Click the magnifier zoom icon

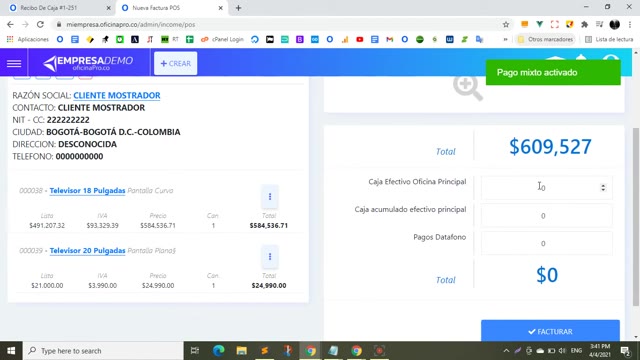click(467, 88)
